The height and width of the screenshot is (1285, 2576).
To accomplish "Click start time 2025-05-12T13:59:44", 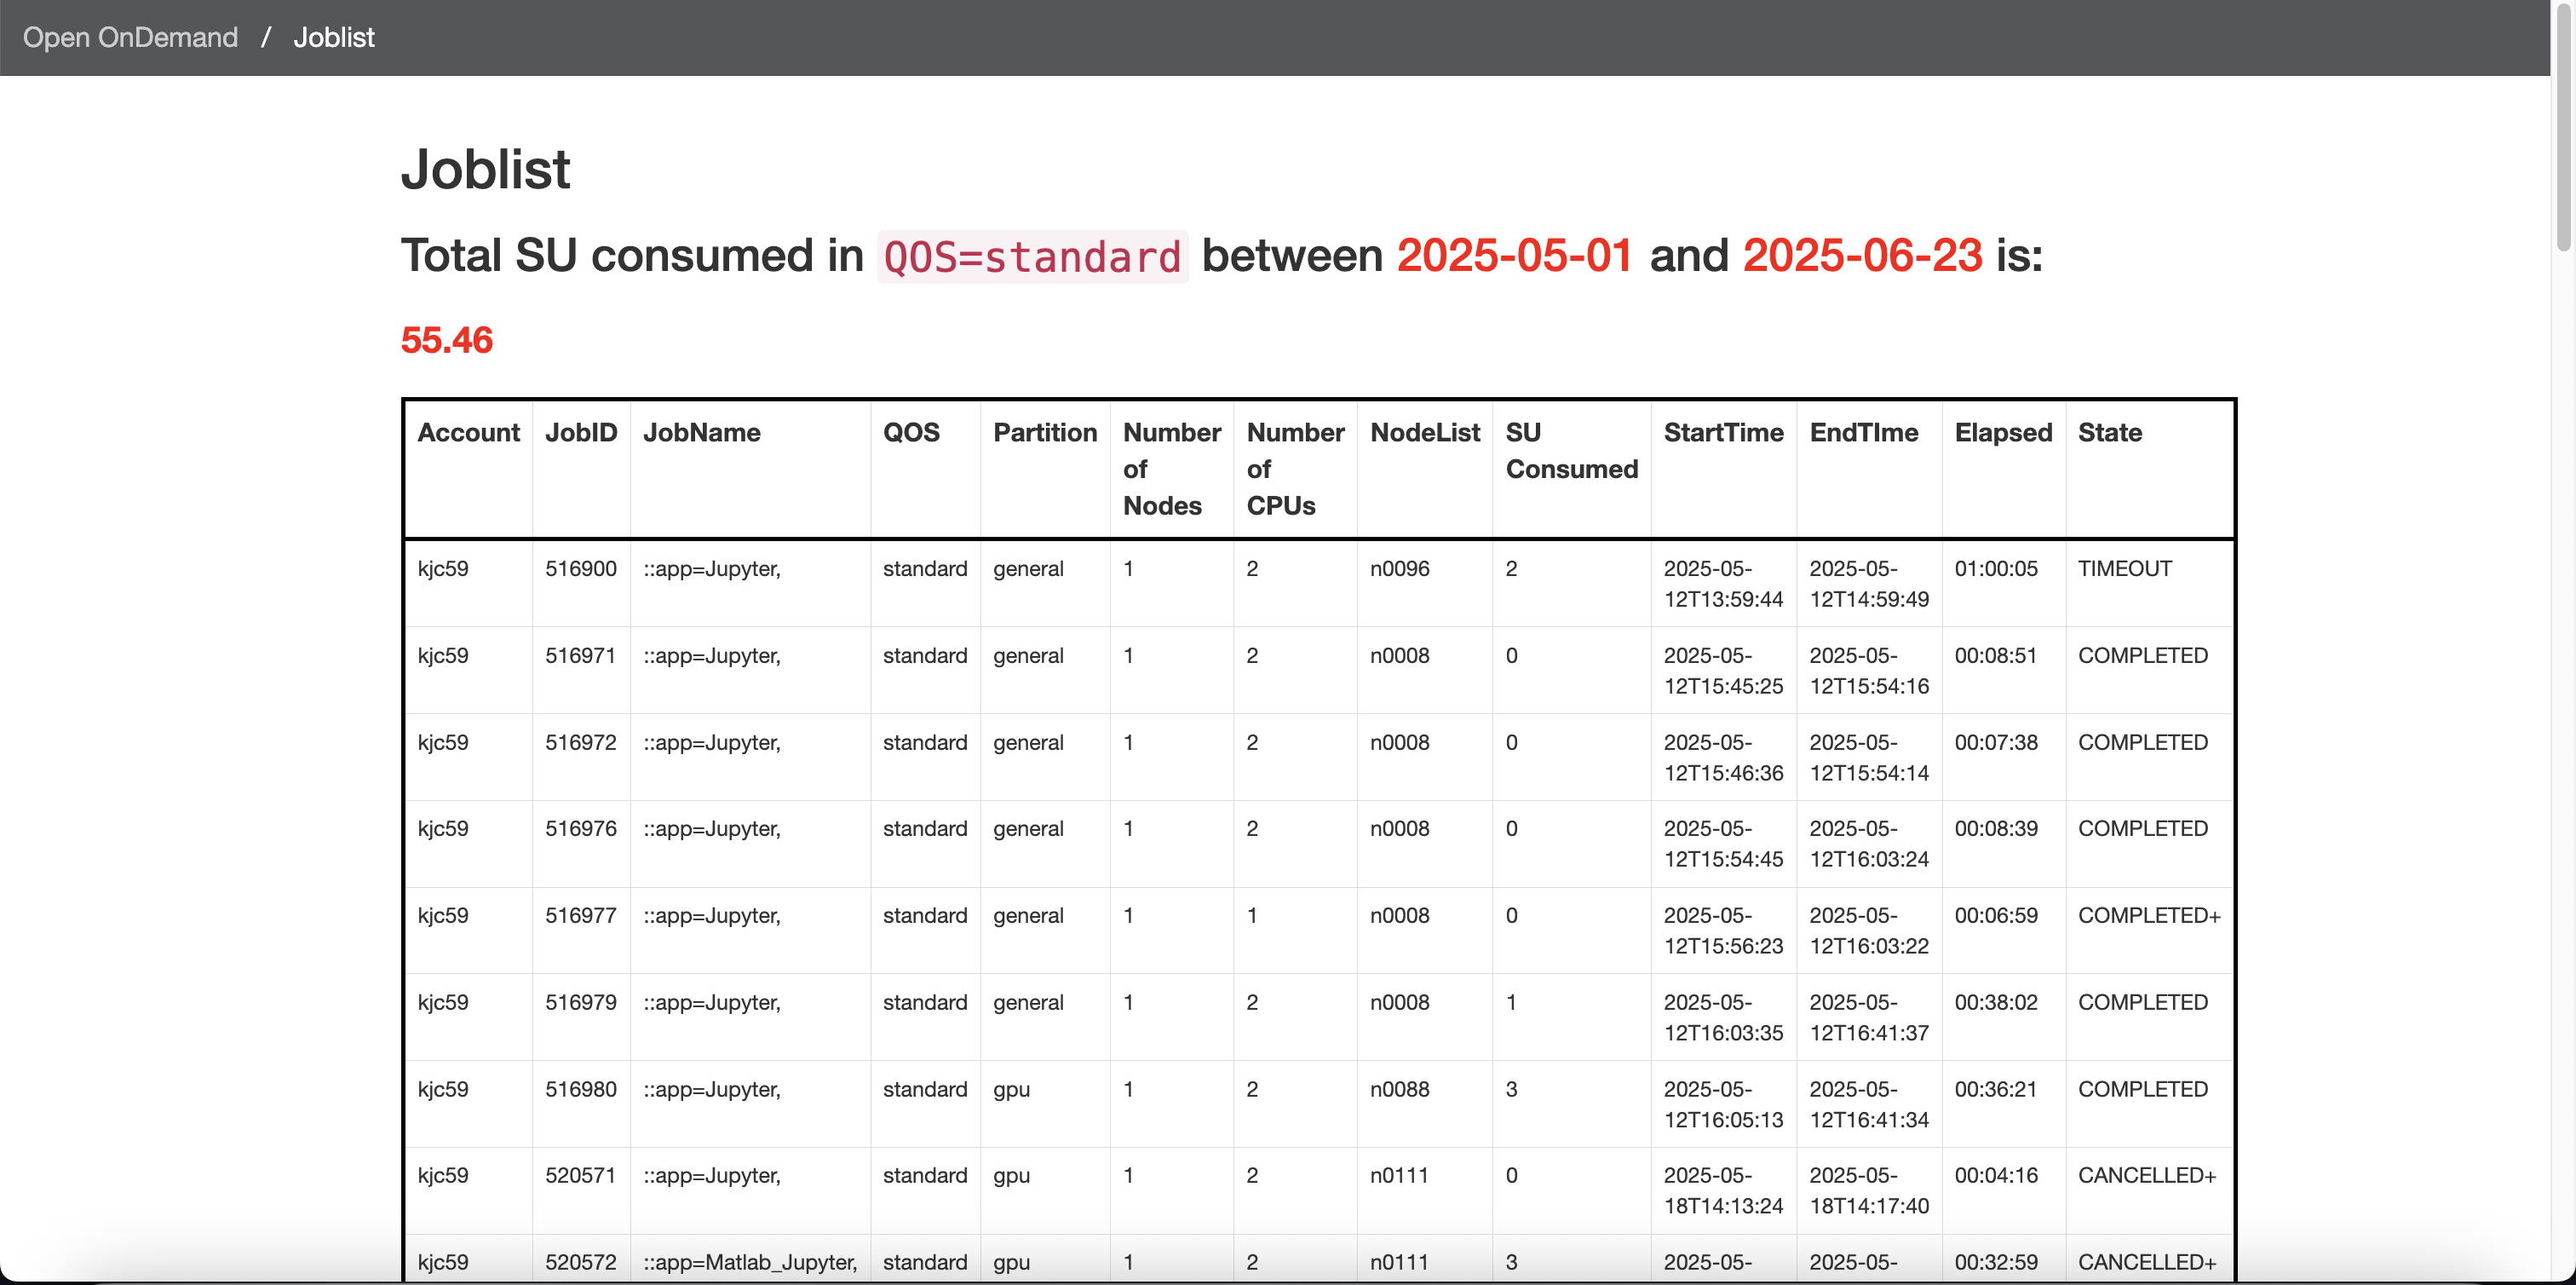I will (x=1723, y=583).
